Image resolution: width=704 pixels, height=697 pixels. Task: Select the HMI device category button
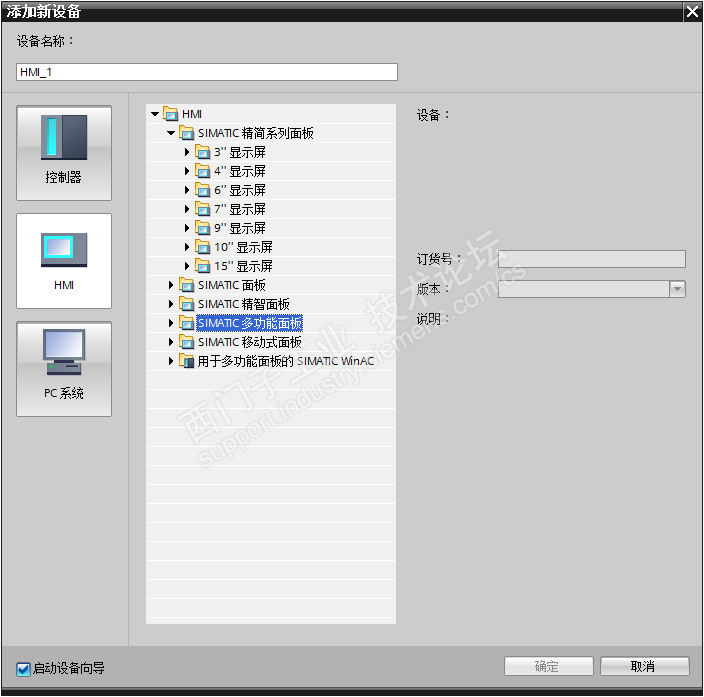click(64, 261)
